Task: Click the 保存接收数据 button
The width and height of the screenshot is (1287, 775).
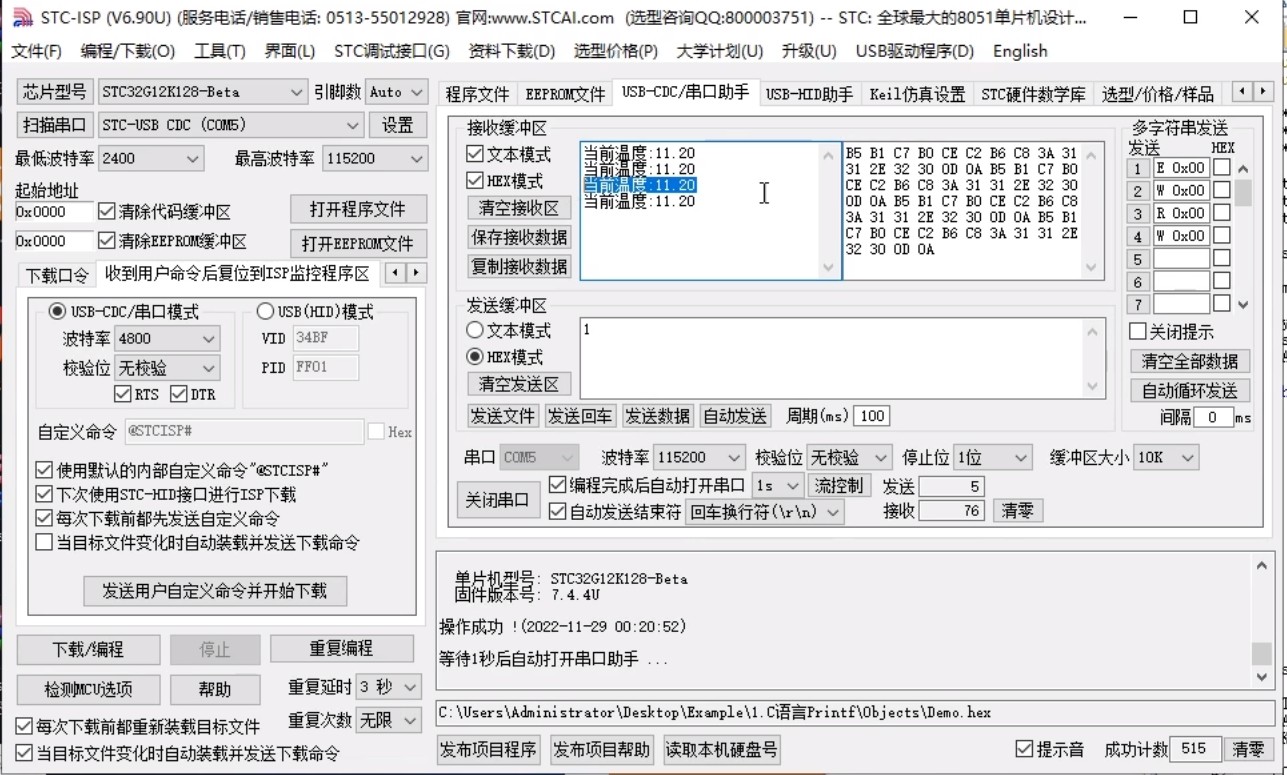Action: [519, 237]
